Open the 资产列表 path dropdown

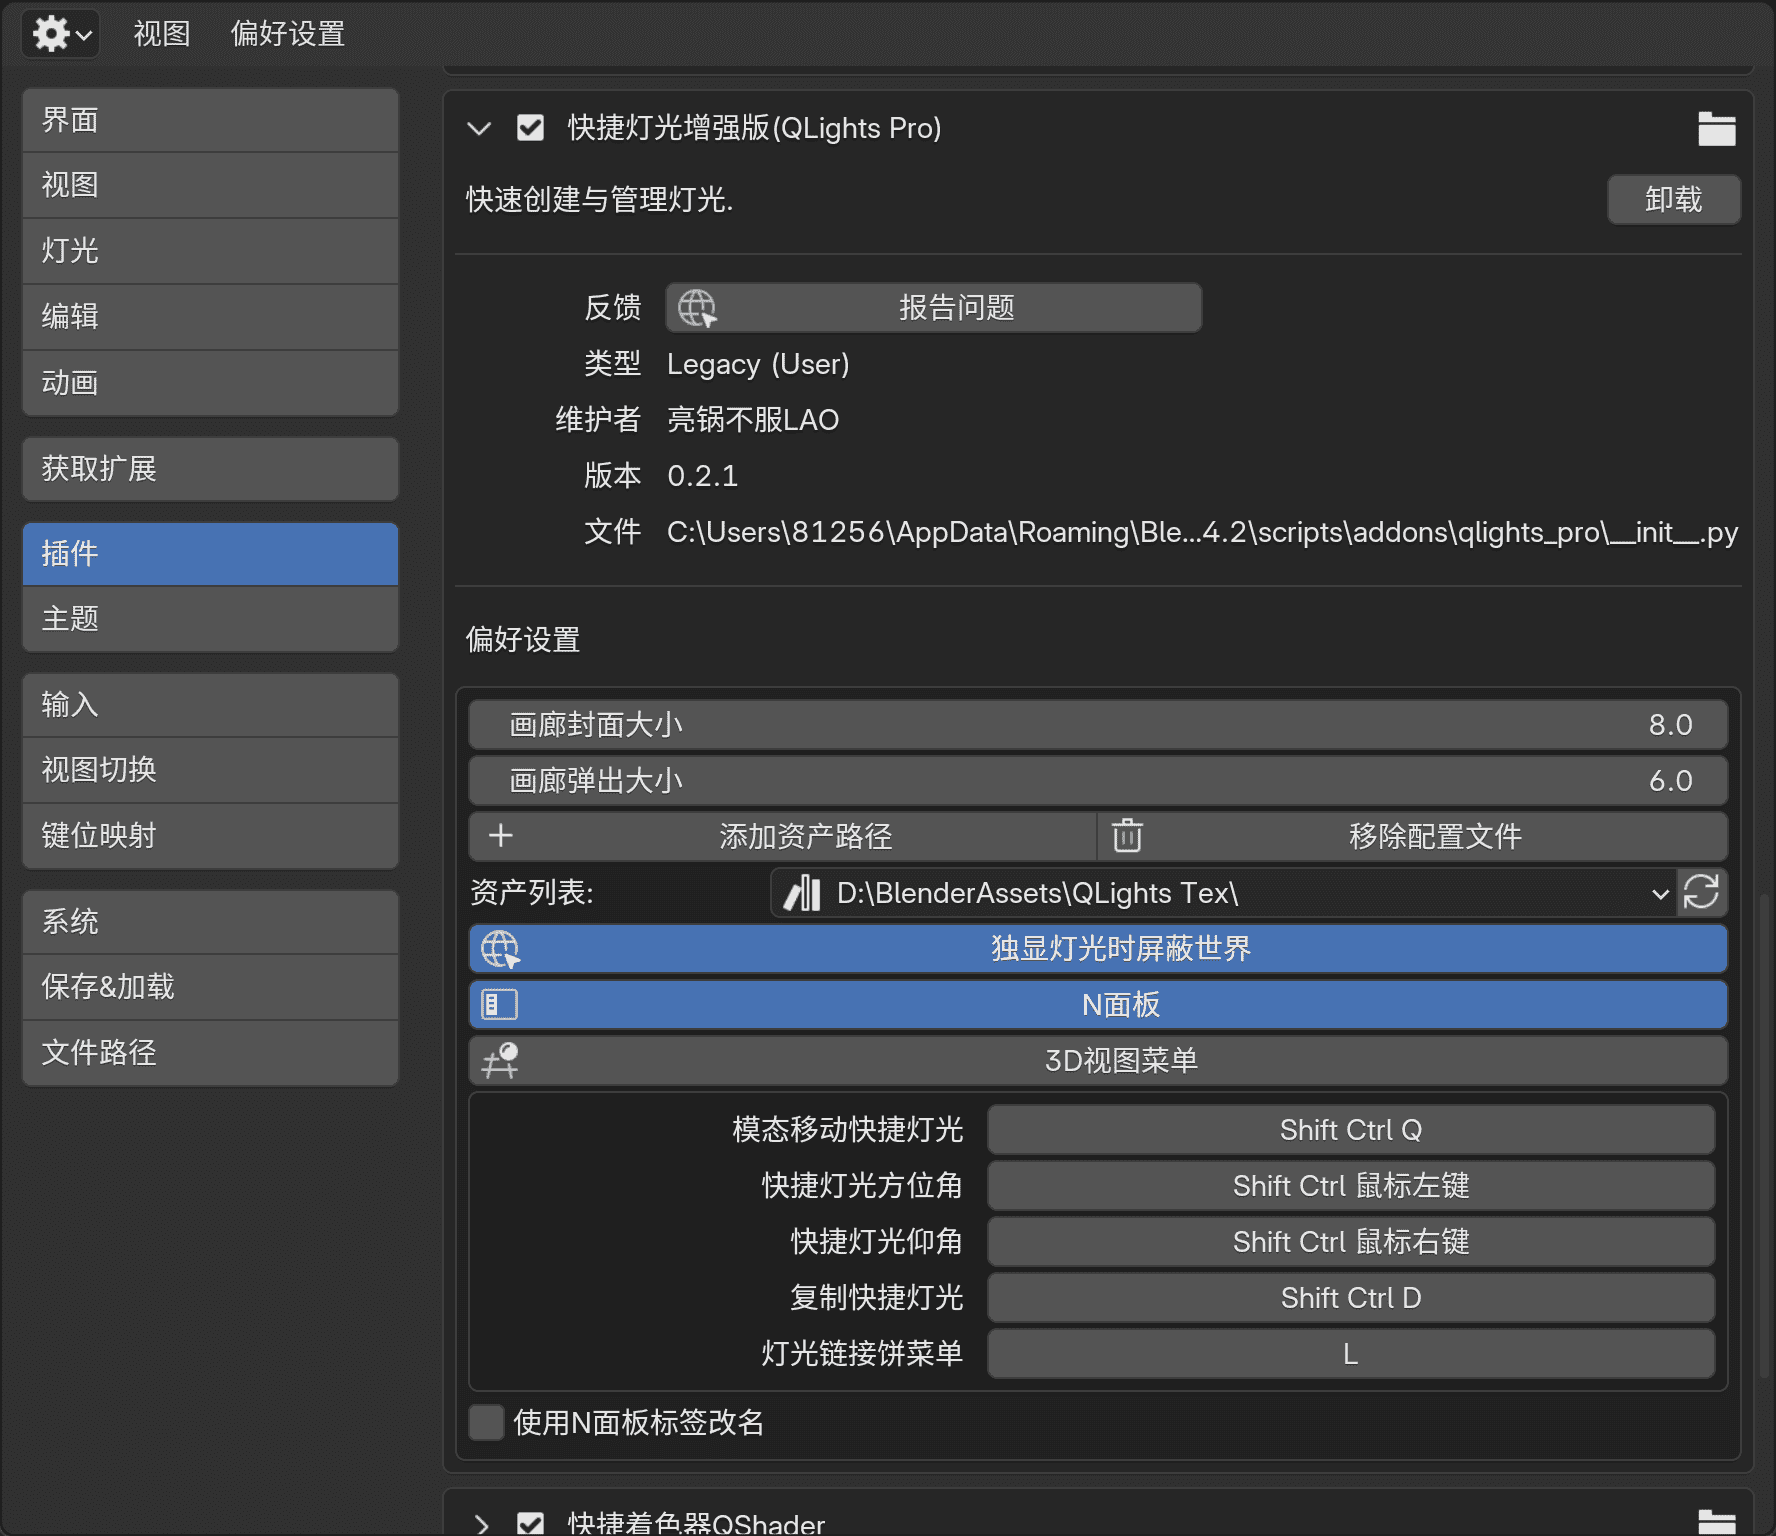(x=1224, y=893)
